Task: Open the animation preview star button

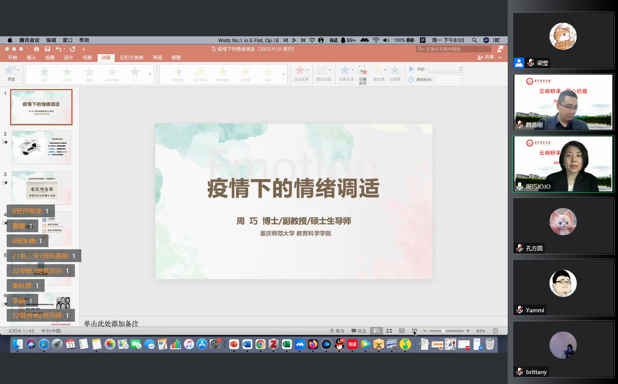Action: (10, 73)
